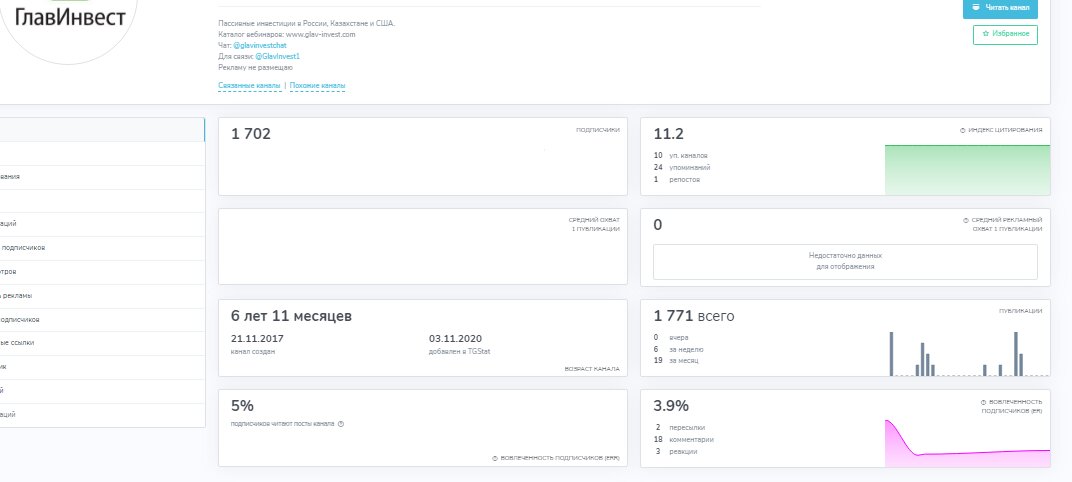Select sidebar item ending in ссылки
The height and width of the screenshot is (482, 1072).
pos(102,343)
